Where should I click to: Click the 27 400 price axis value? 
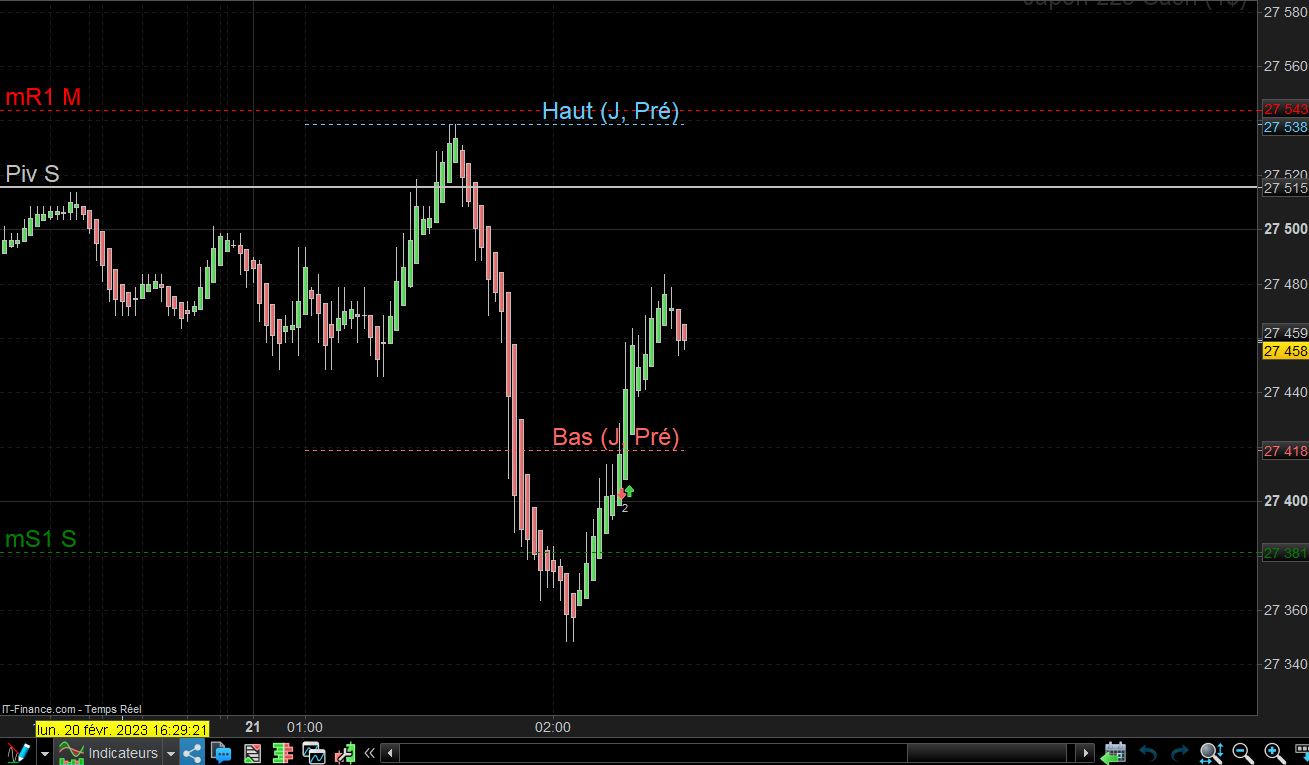point(1286,500)
